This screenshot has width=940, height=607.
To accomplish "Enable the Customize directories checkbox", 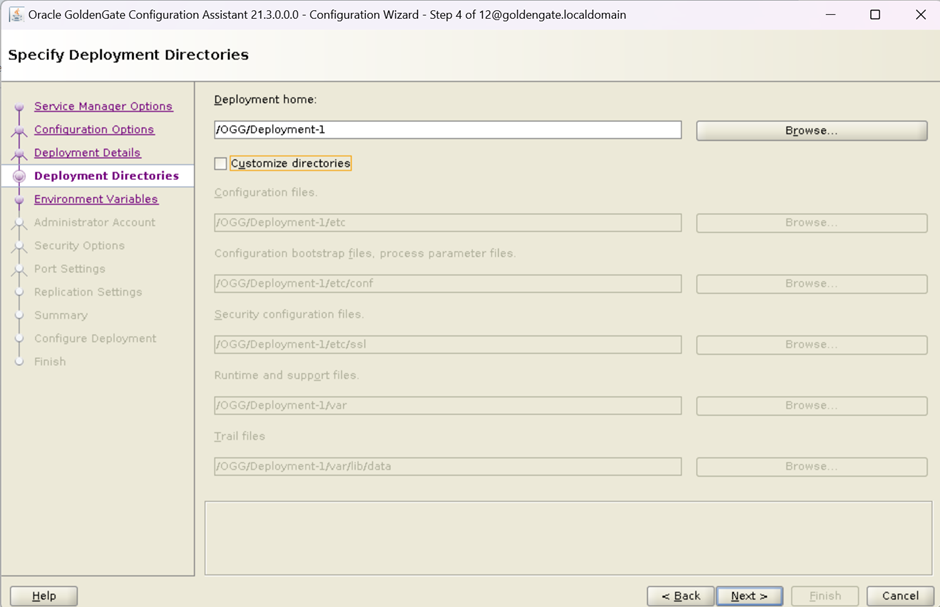I will pos(221,164).
